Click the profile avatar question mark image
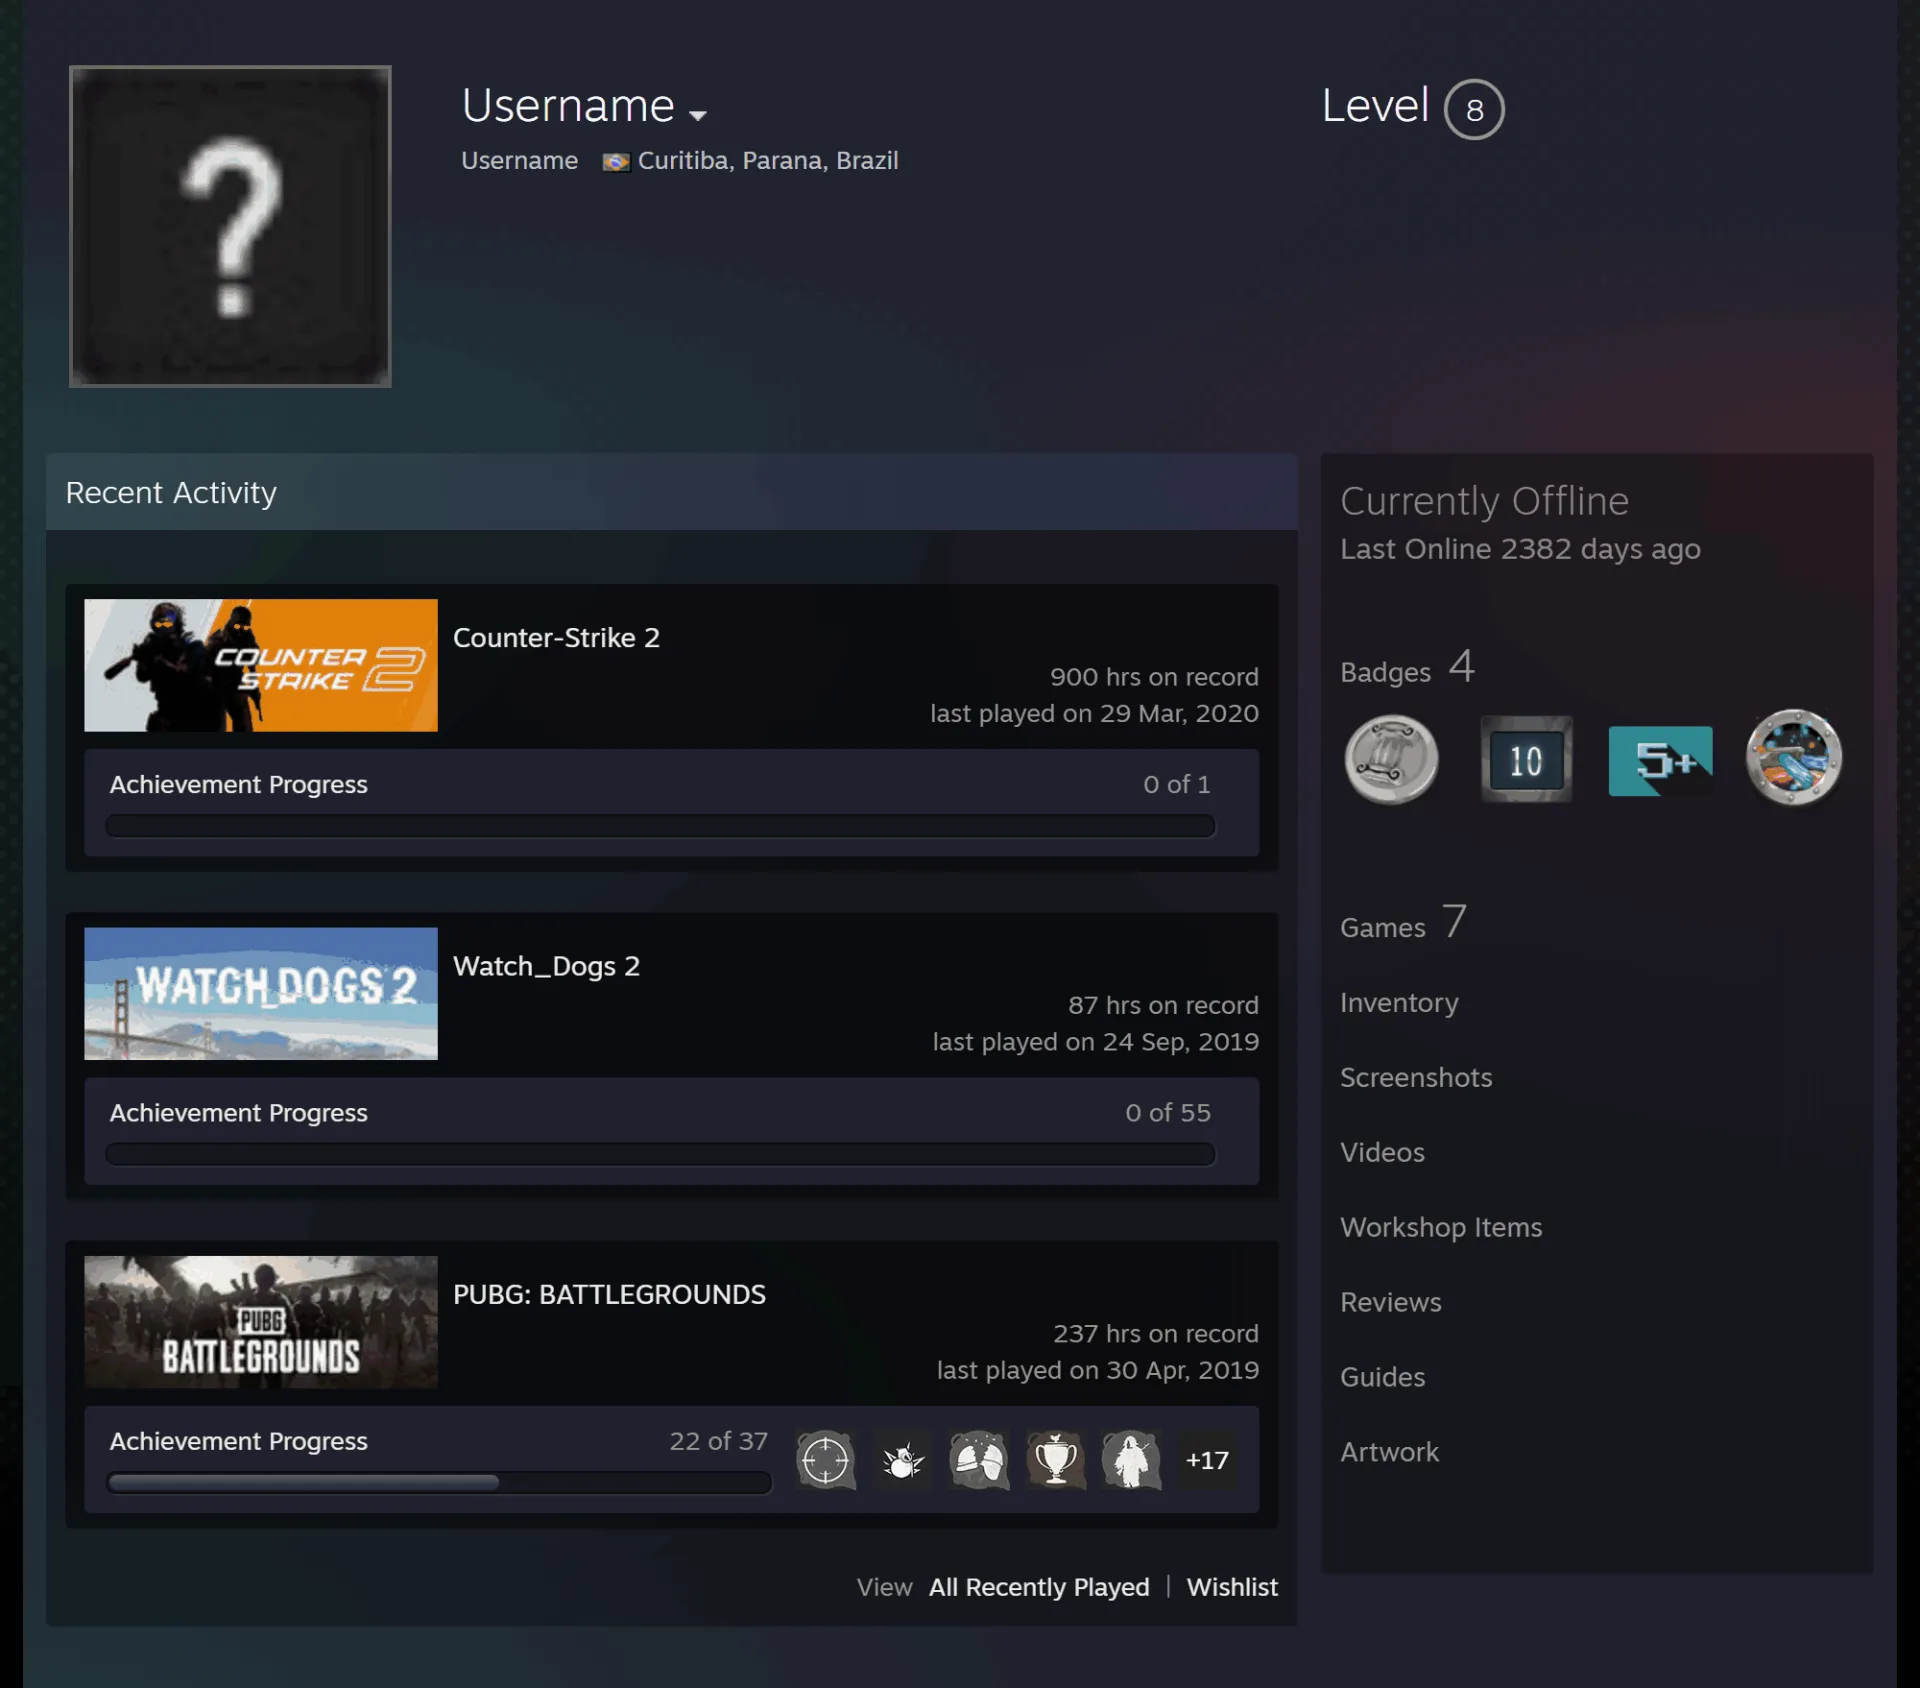 click(230, 226)
